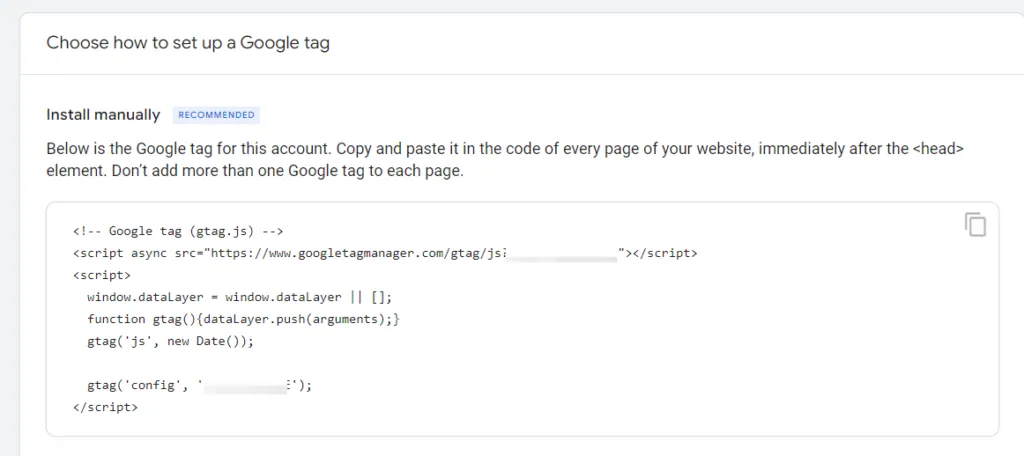This screenshot has width=1024, height=456.
Task: Click the "gtag('config', ..." line
Action: pyautogui.click(x=200, y=385)
